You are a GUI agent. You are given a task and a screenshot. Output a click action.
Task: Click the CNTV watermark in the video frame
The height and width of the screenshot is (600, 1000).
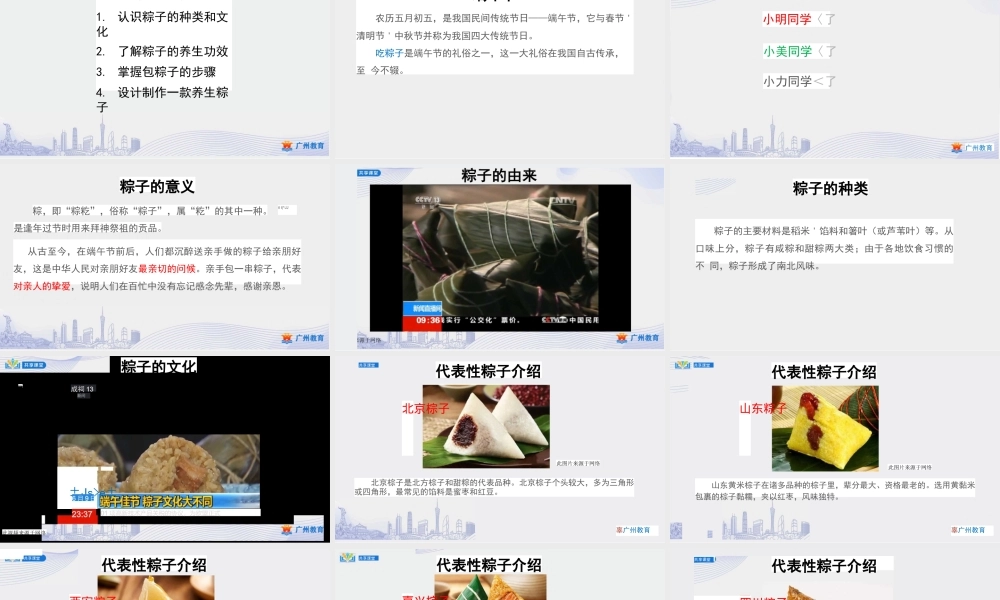[563, 200]
